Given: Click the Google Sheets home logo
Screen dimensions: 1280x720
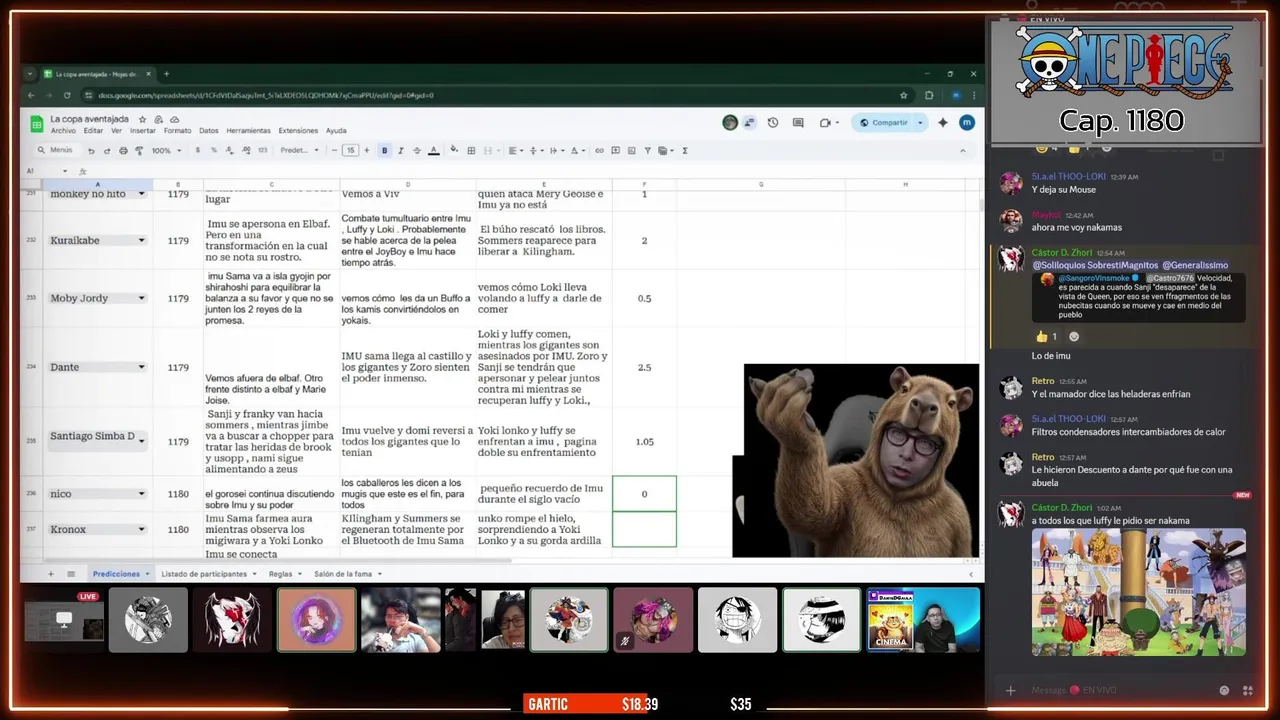Looking at the screenshot, I should [35, 124].
